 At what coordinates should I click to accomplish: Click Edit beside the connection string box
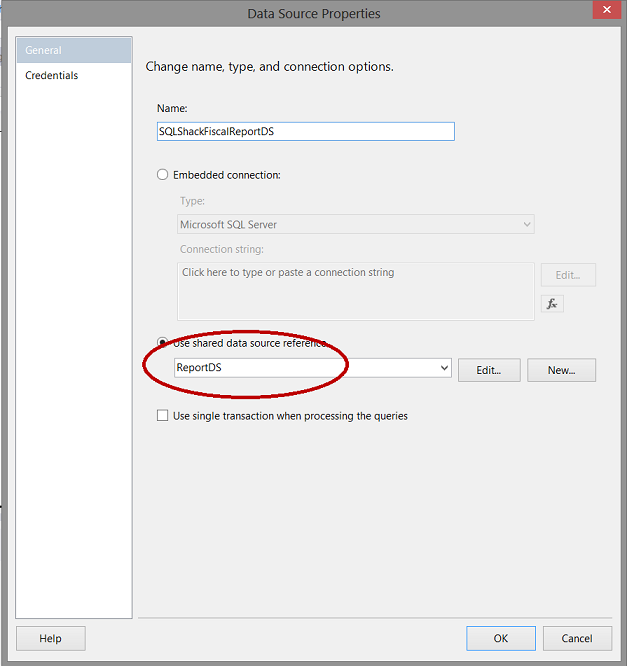568,275
